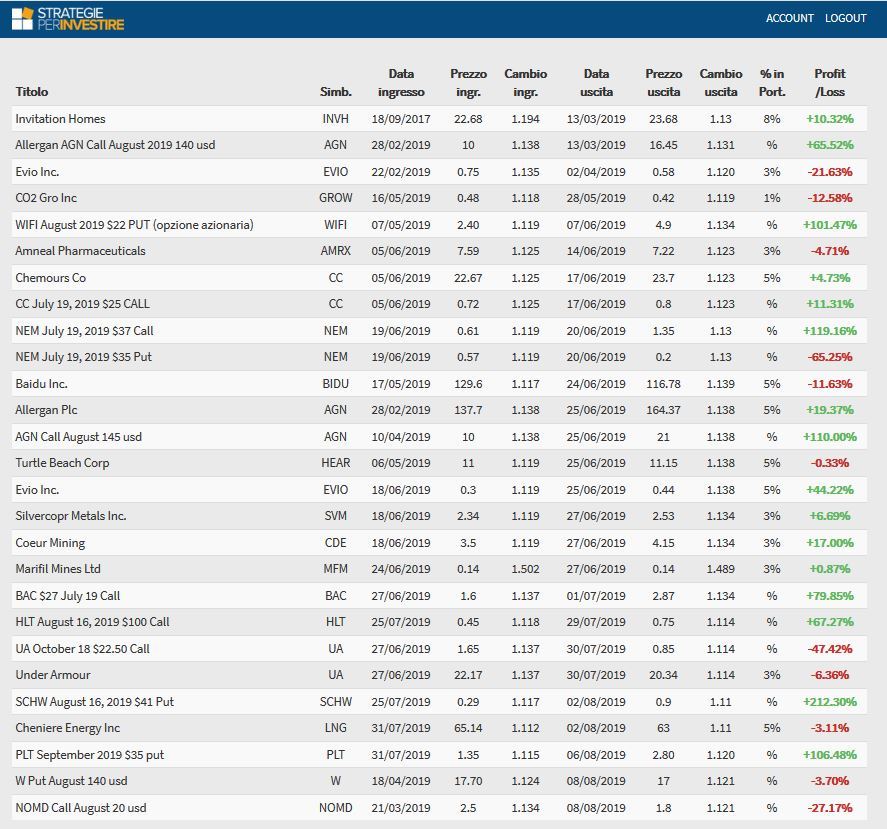Click the Data uscita column header
This screenshot has width=887, height=829.
click(x=596, y=83)
